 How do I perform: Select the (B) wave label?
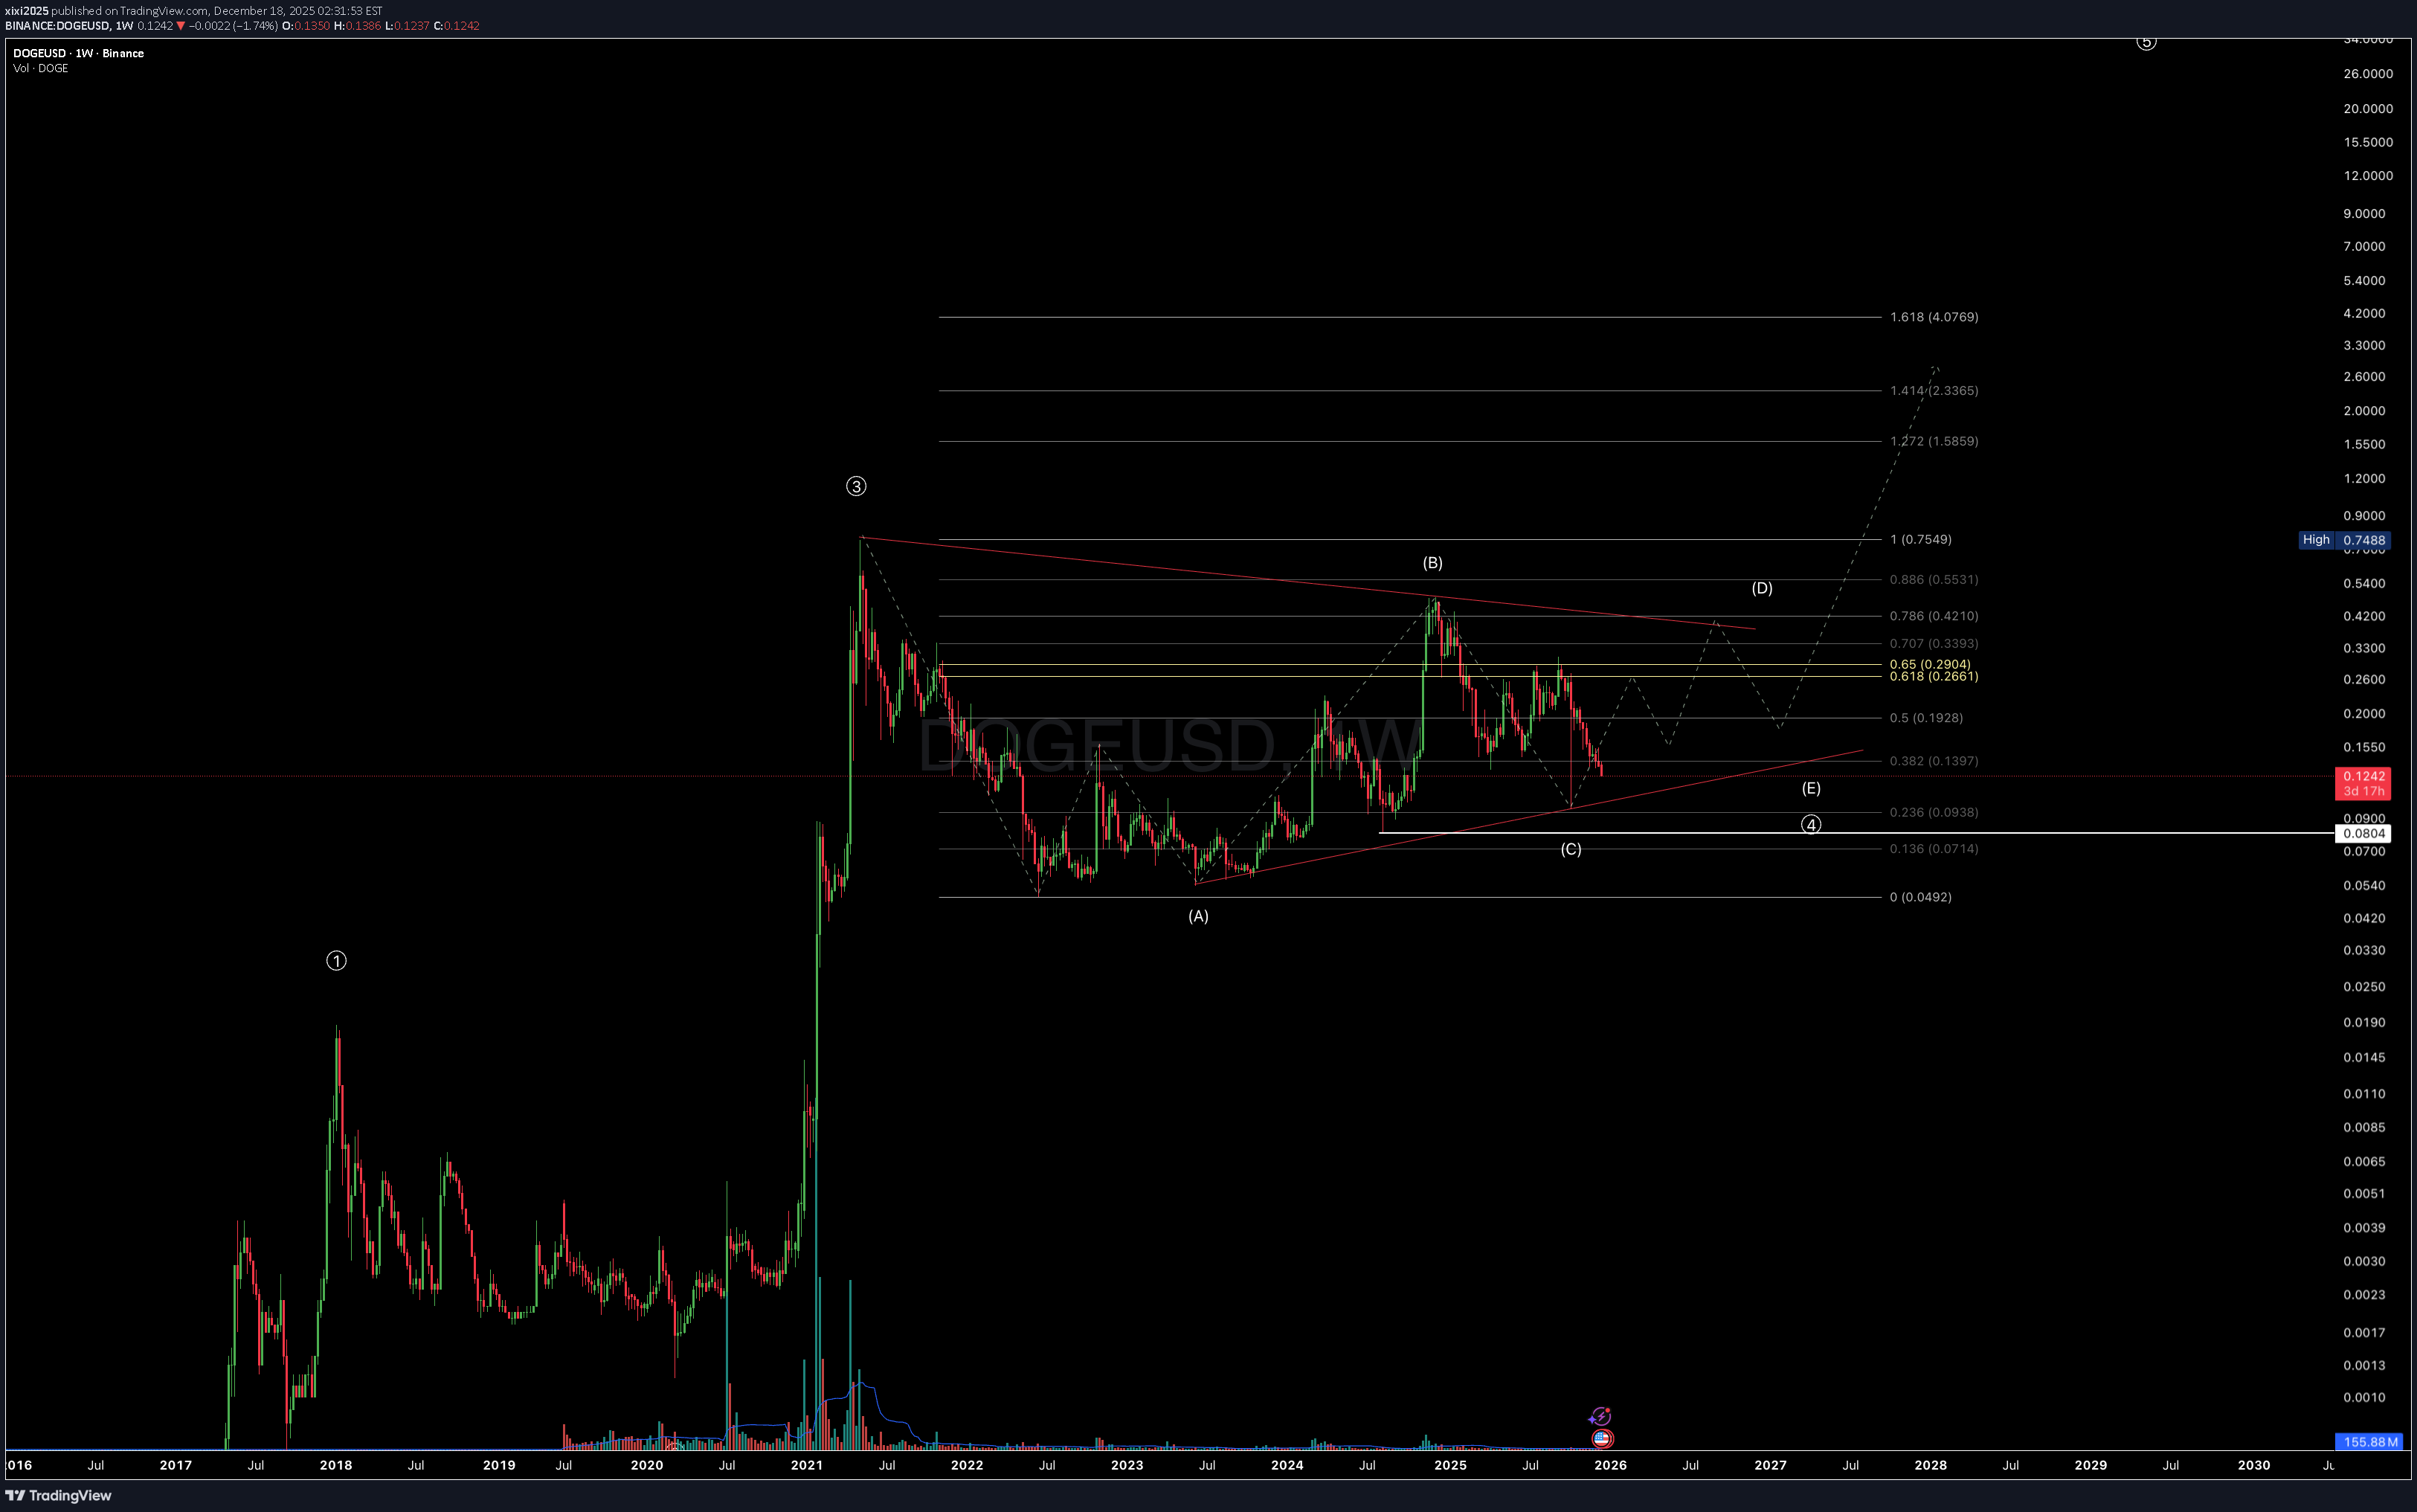coord(1432,563)
